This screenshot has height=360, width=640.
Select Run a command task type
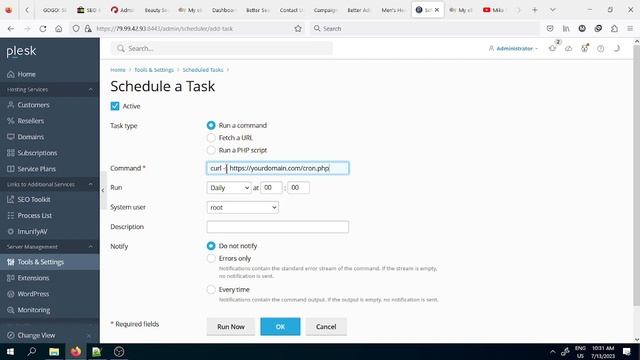pos(211,125)
